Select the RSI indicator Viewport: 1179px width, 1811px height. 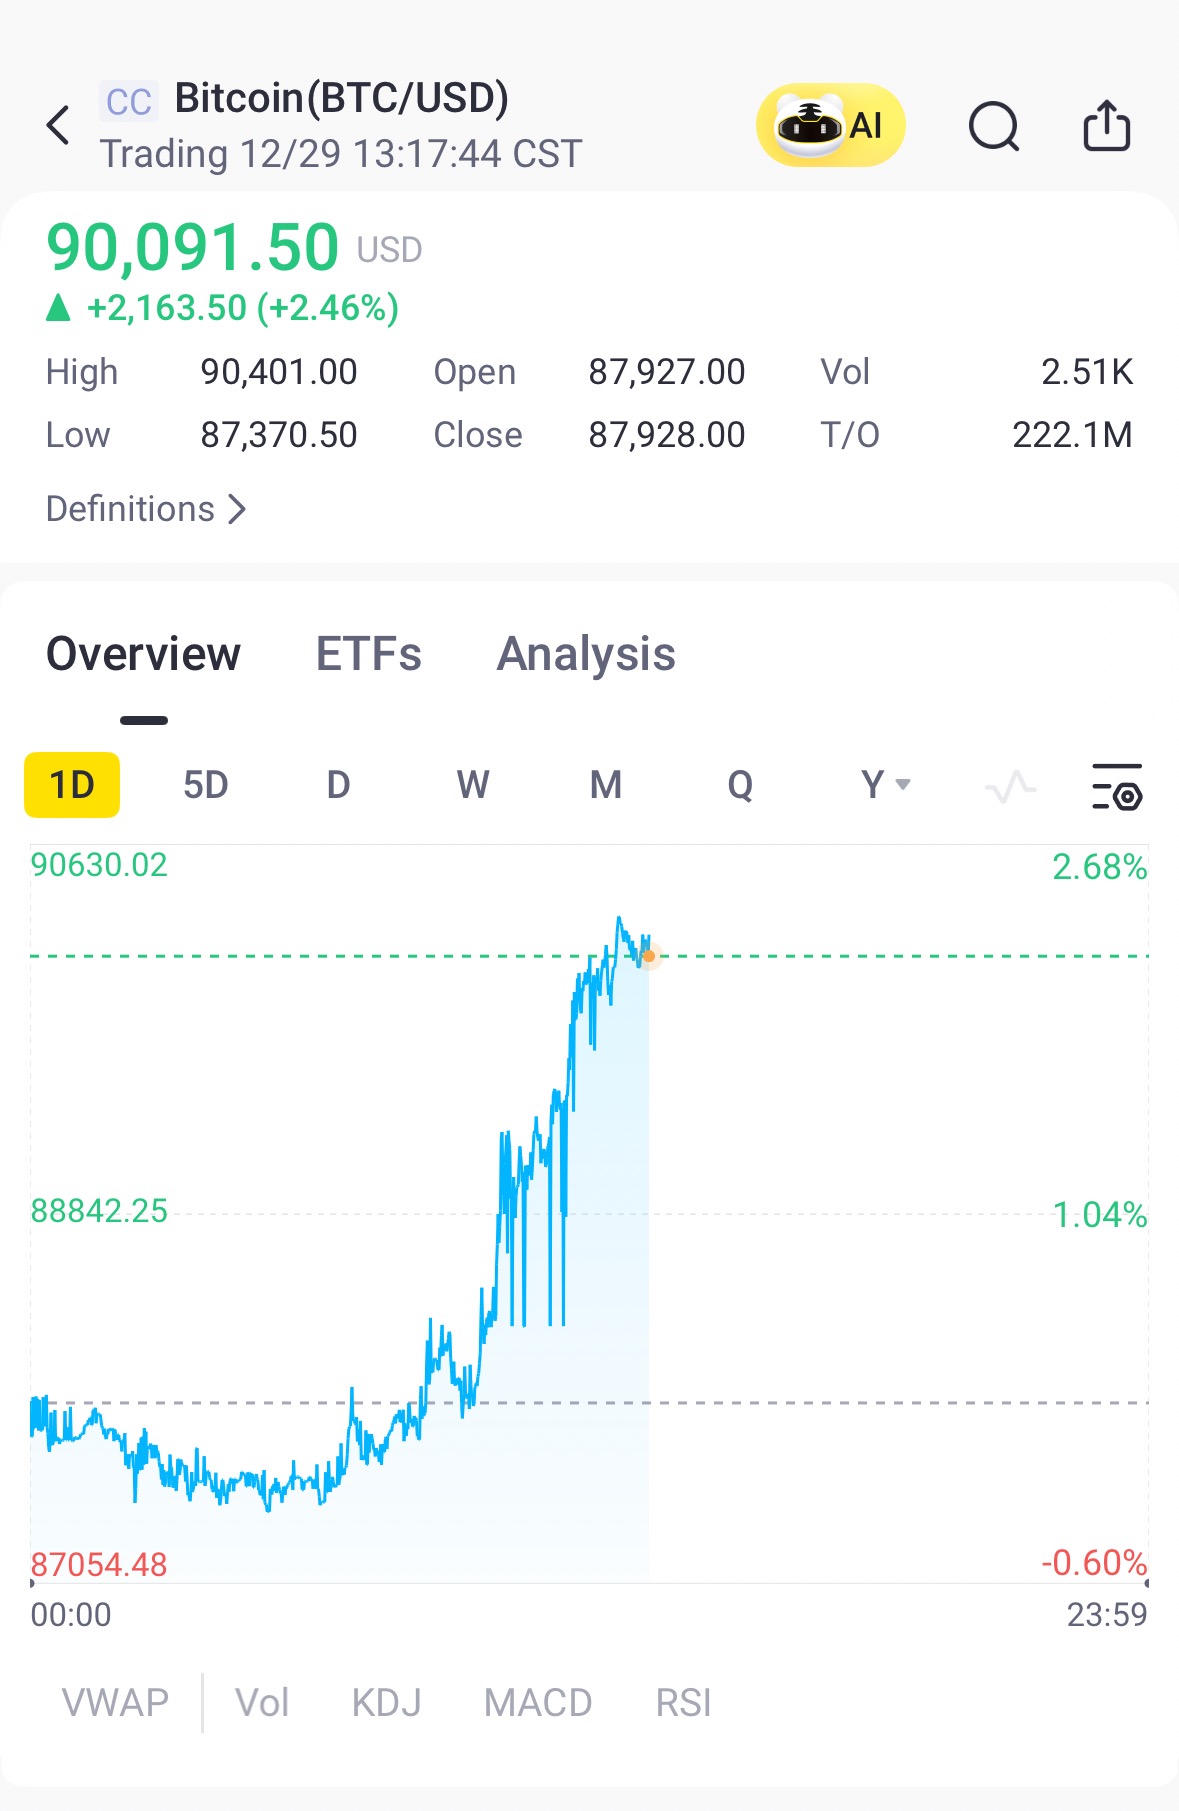click(683, 1702)
